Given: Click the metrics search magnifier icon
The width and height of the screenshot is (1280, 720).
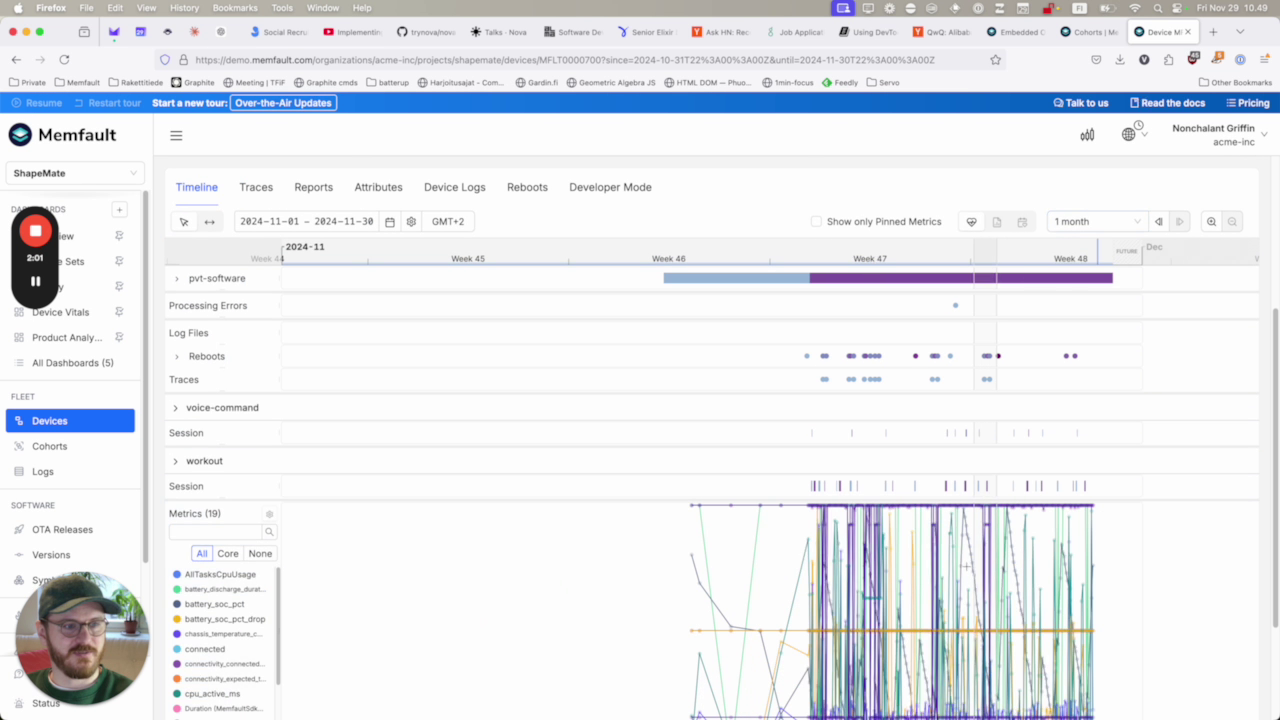Looking at the screenshot, I should pos(269,532).
